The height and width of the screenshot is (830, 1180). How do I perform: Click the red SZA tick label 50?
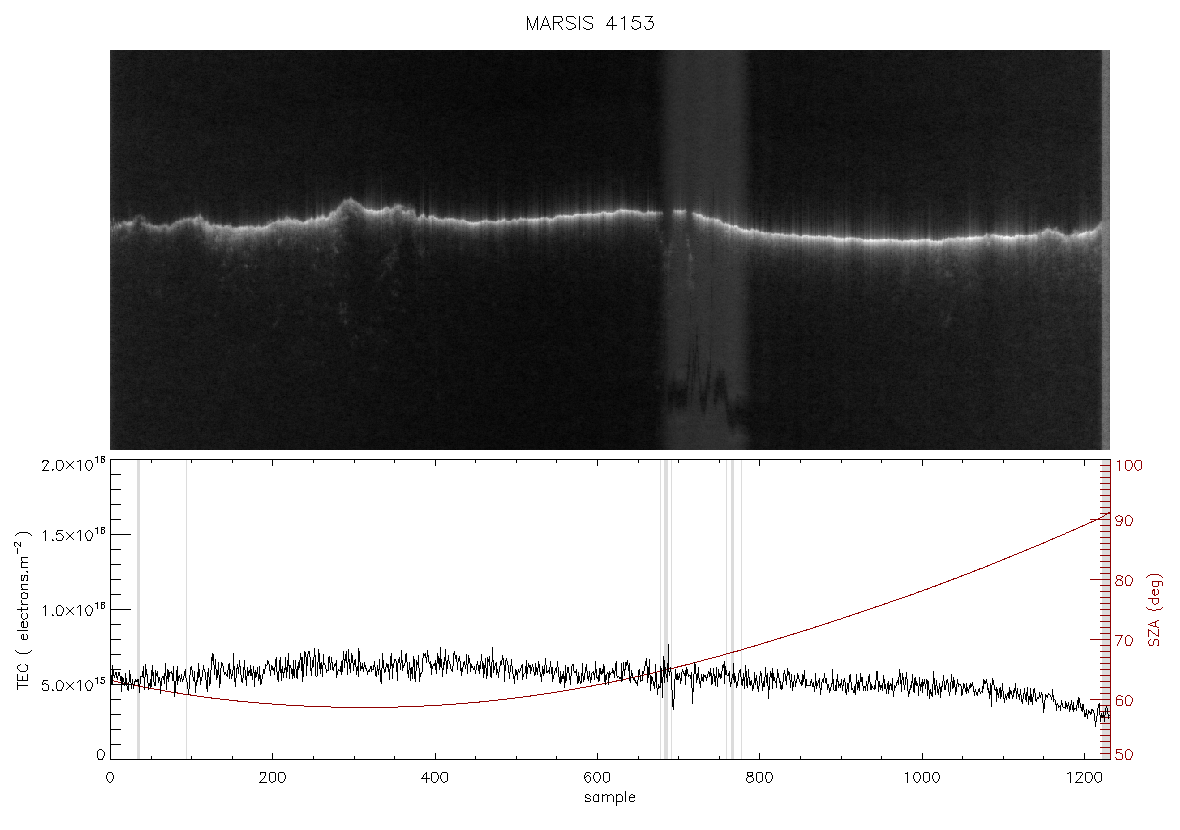point(1124,754)
